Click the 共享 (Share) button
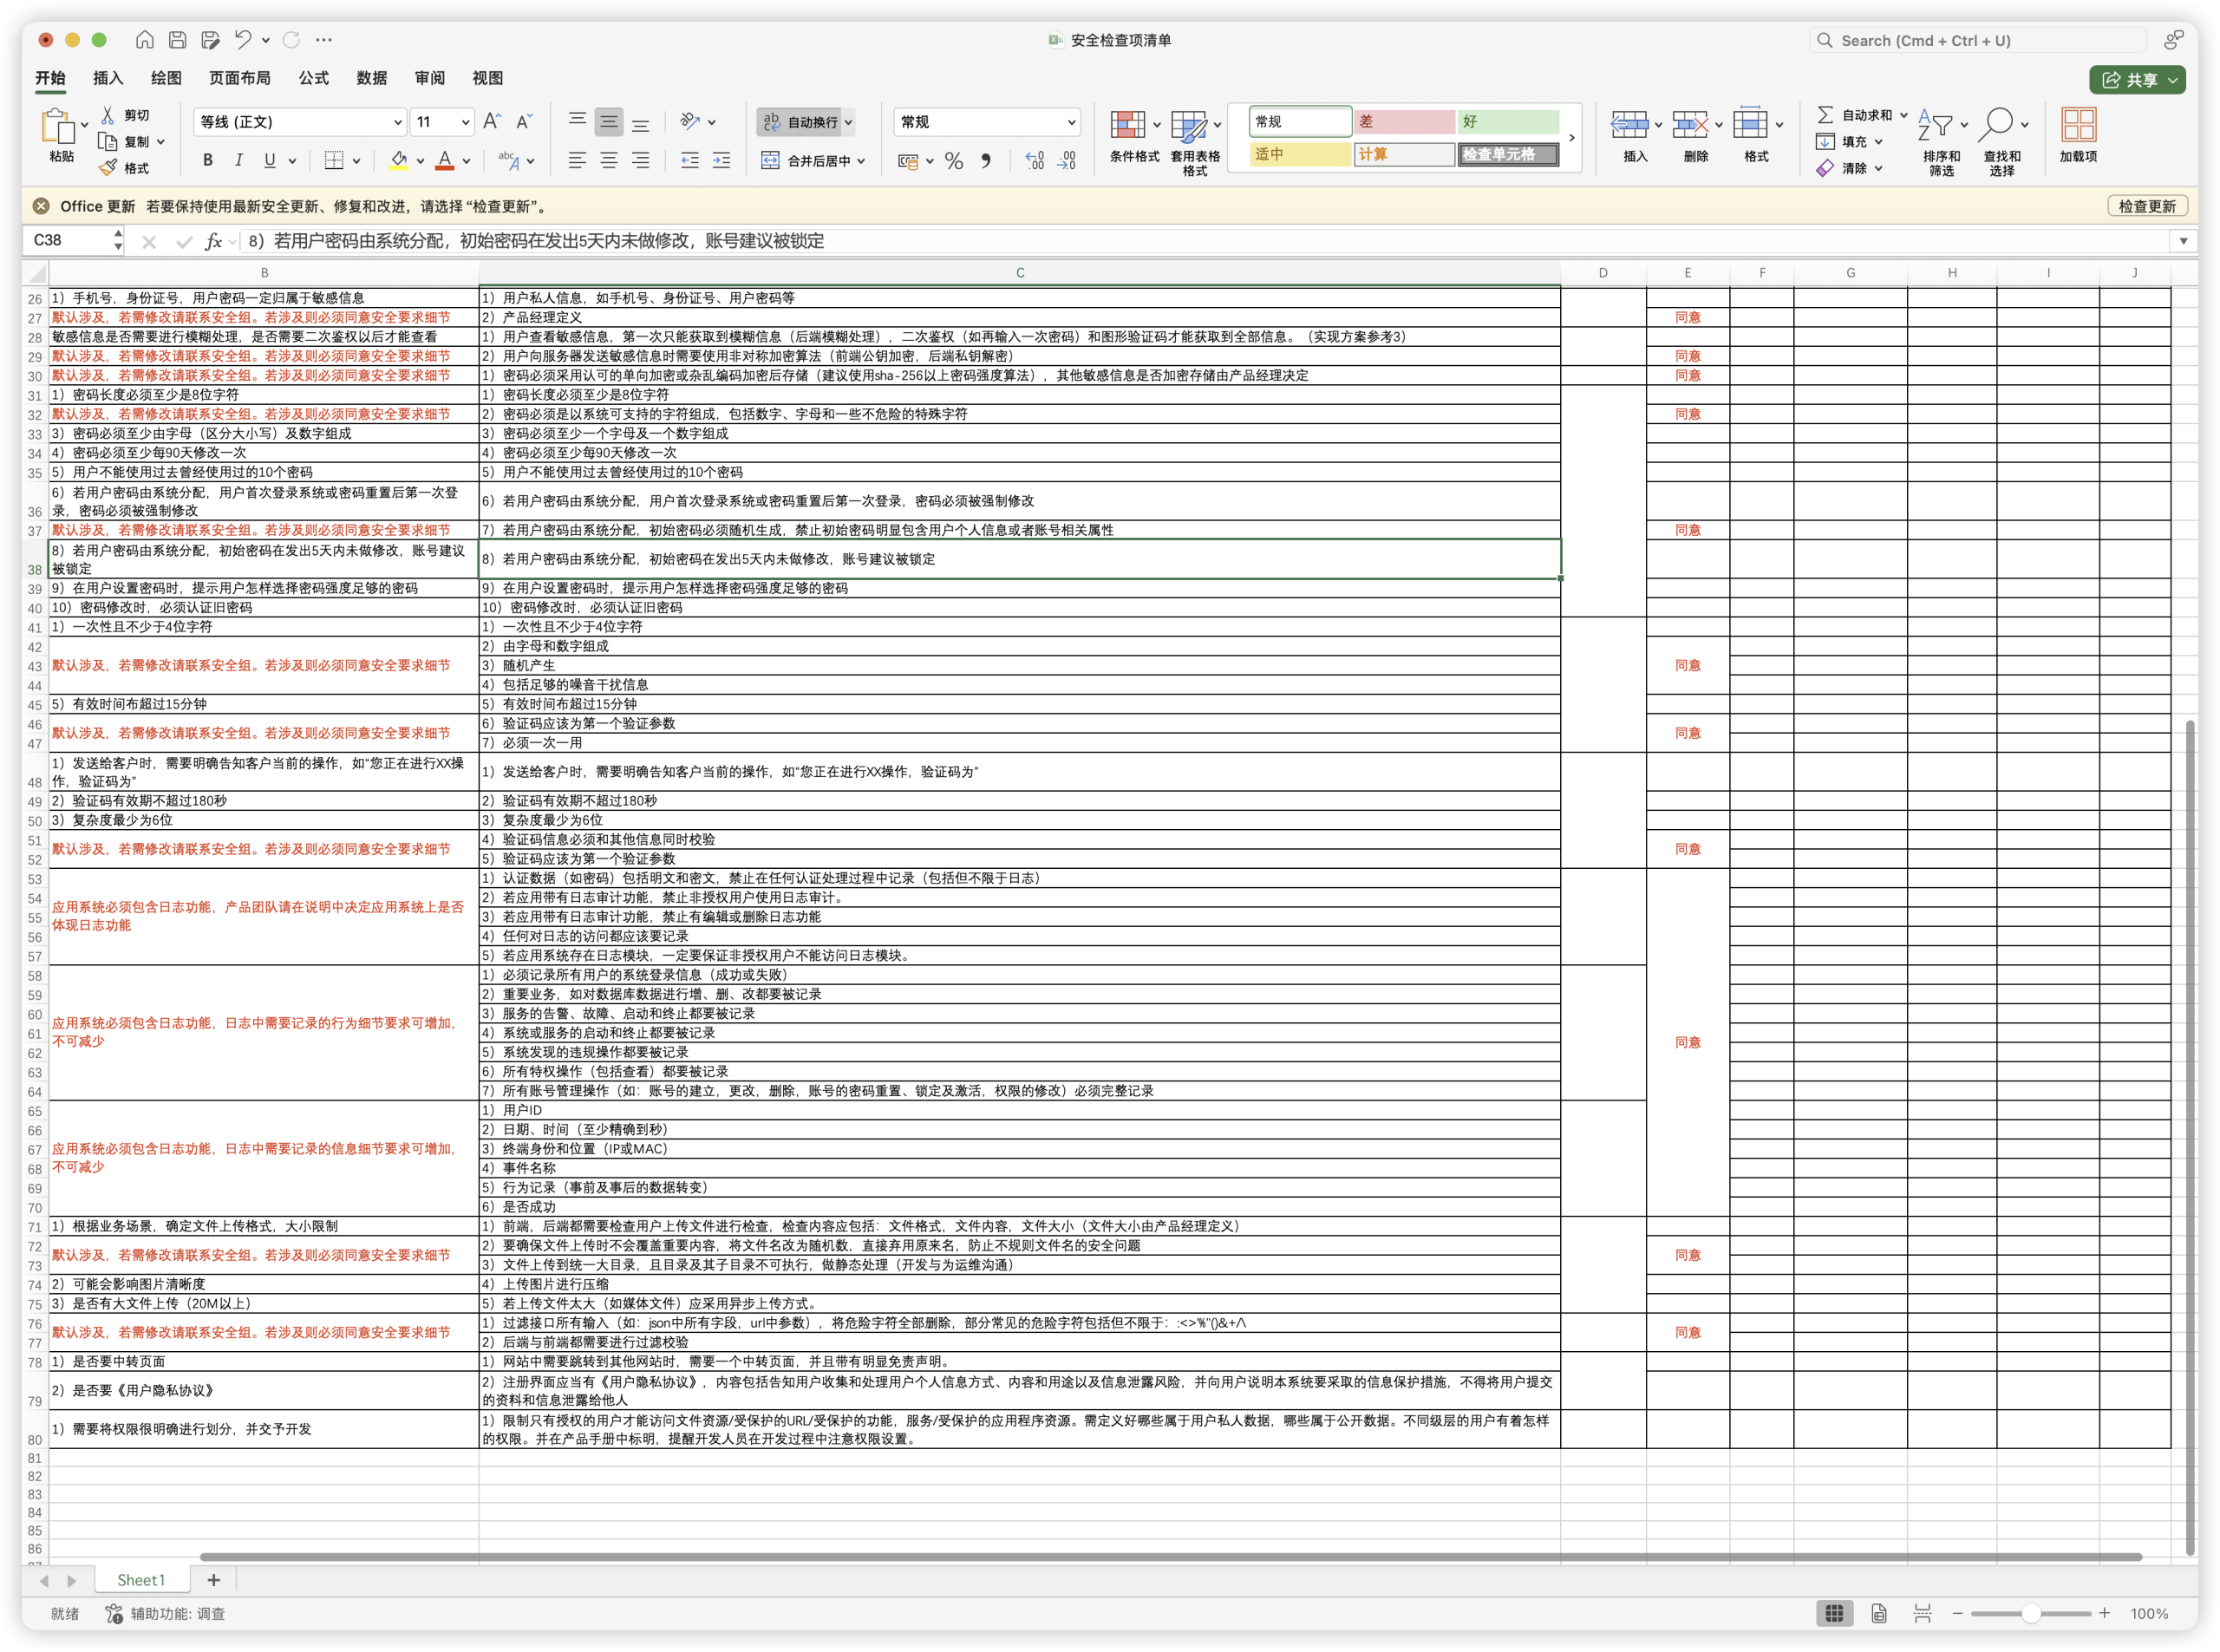The height and width of the screenshot is (1652, 2220). [x=2136, y=80]
